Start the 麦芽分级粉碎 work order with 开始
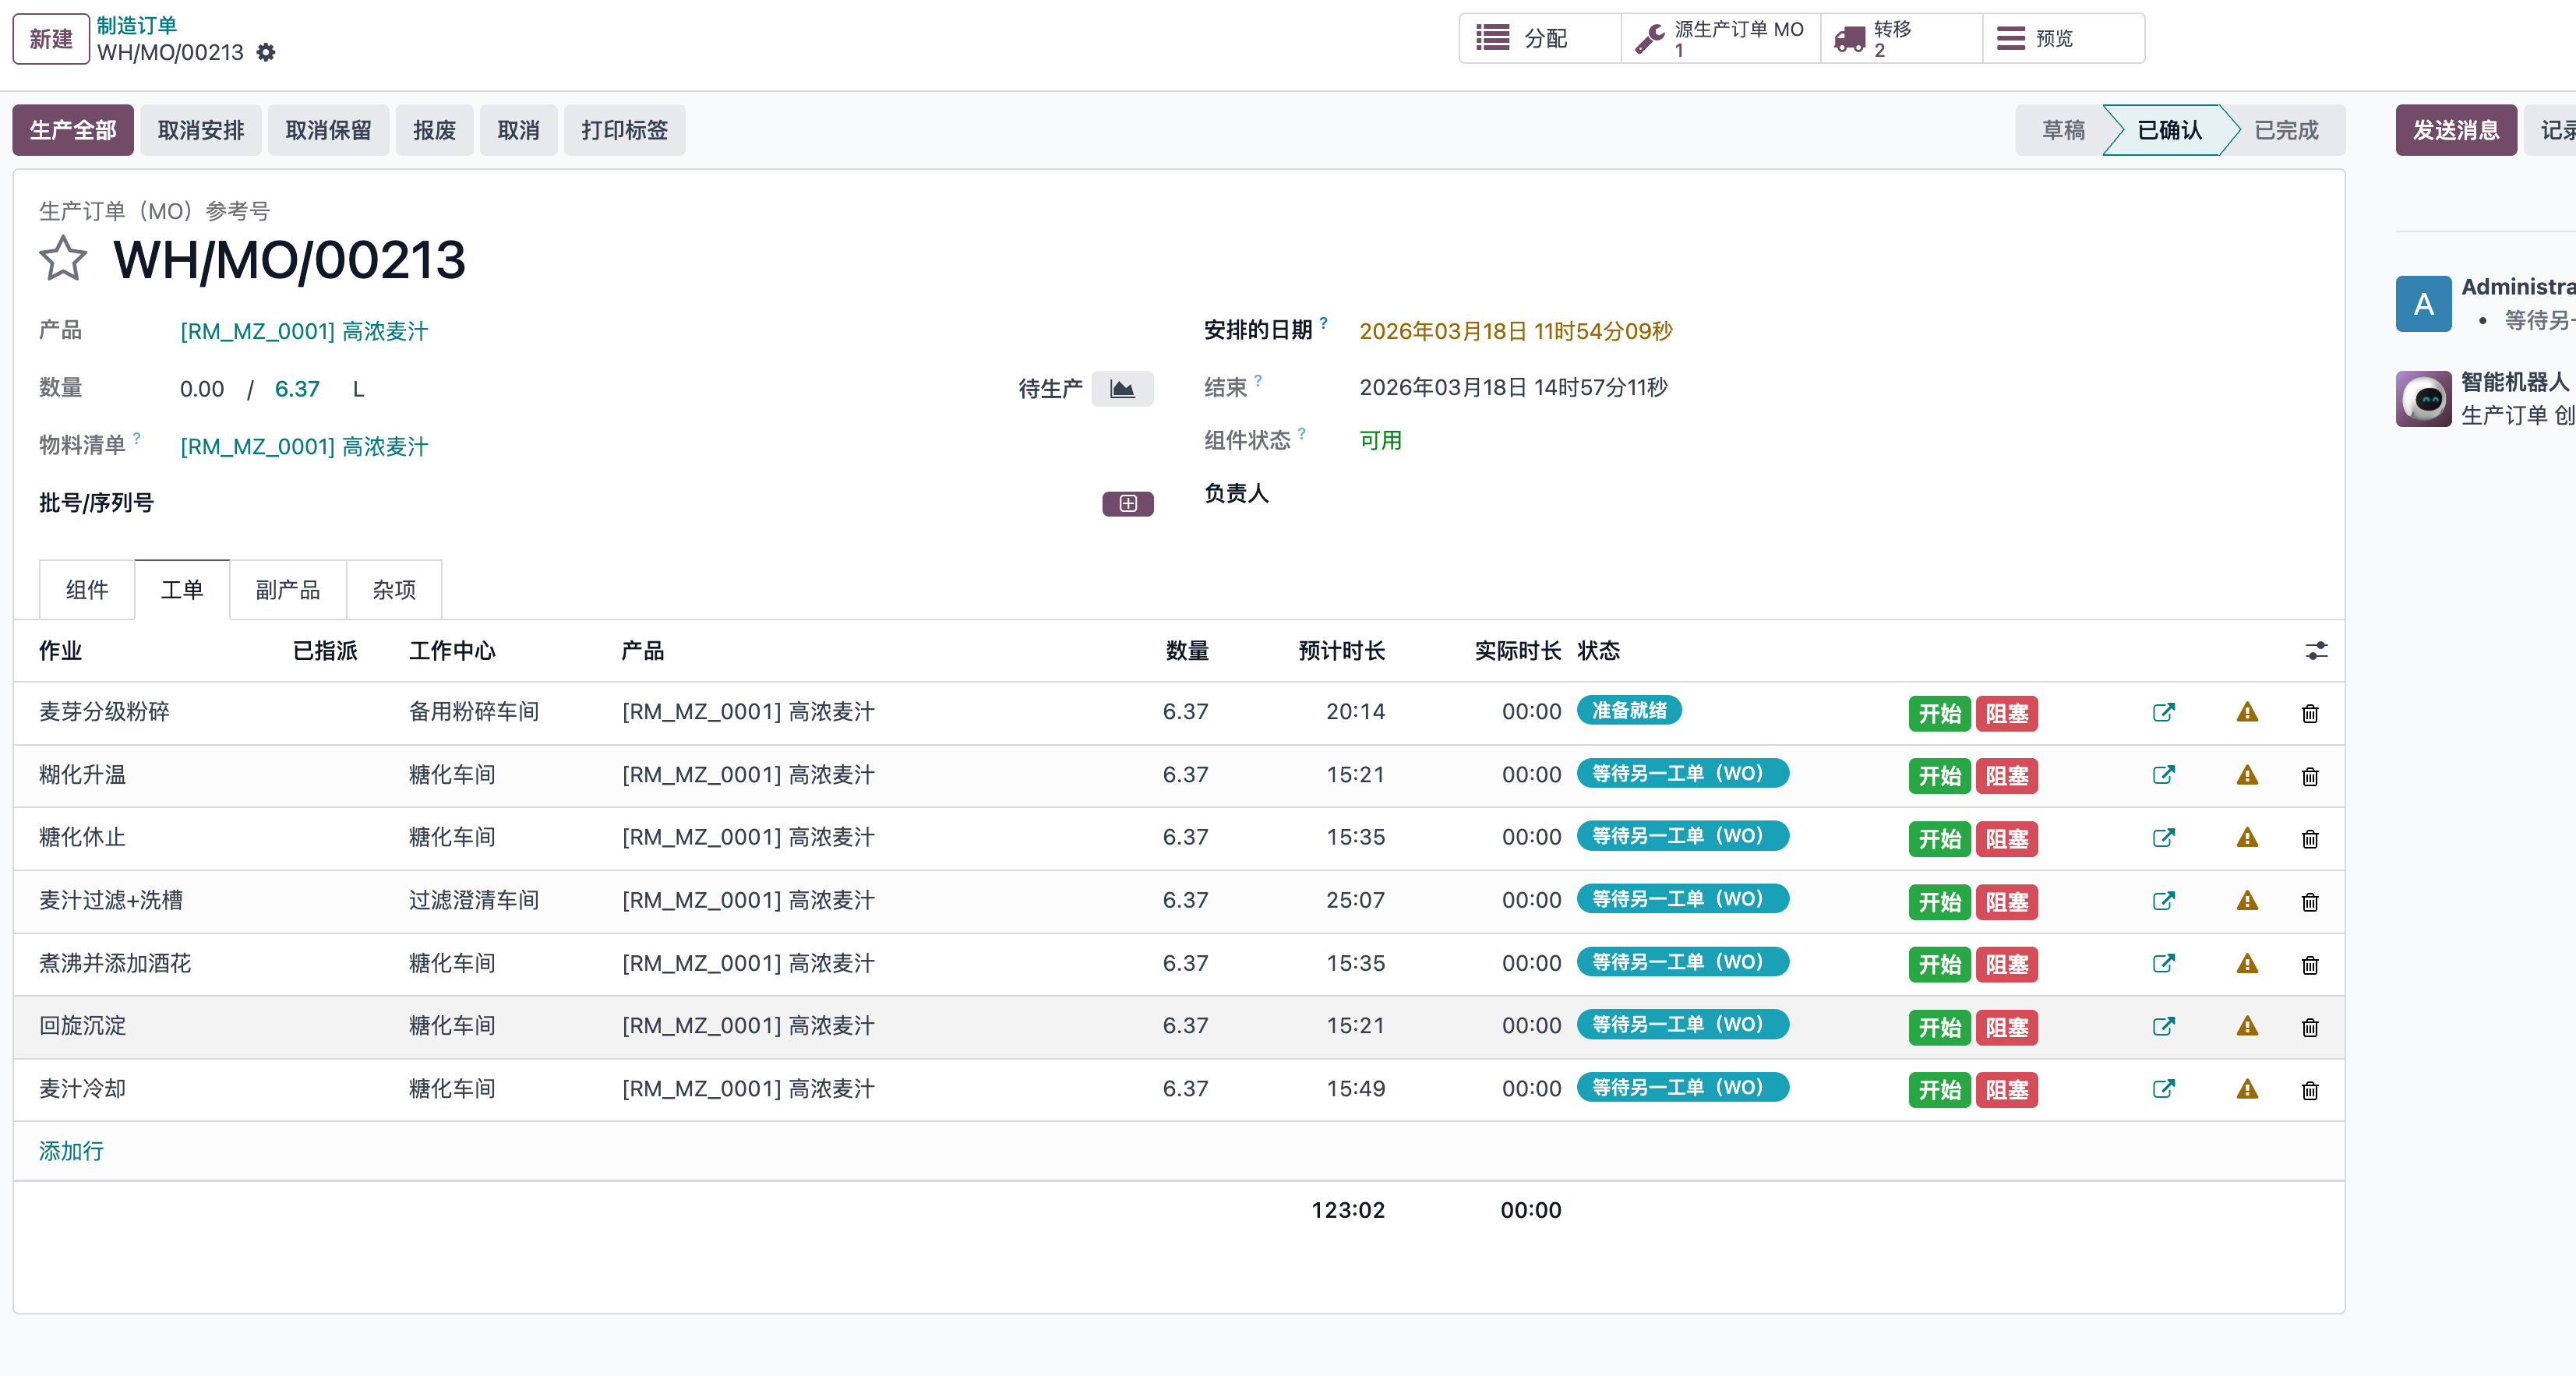The height and width of the screenshot is (1376, 2576). point(1940,713)
